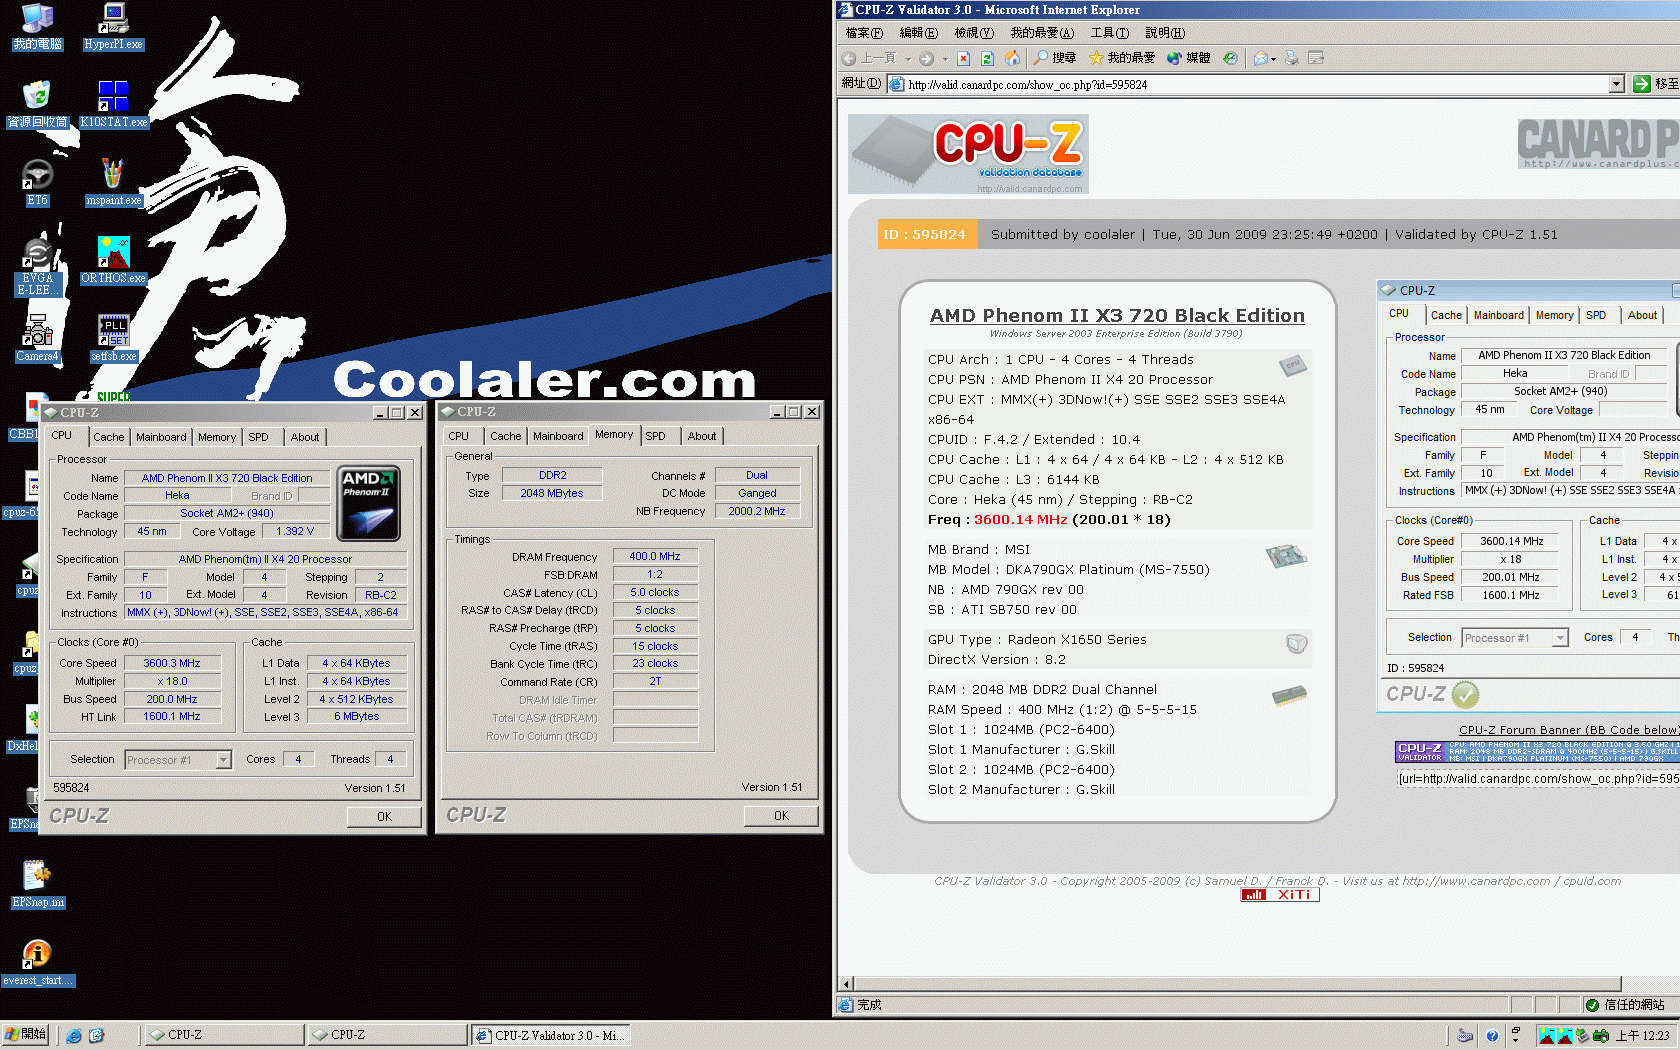This screenshot has height=1050, width=1680.
Task: Open Processor #1 selection dropdown in desktop CPU-Z window
Action: (223, 760)
